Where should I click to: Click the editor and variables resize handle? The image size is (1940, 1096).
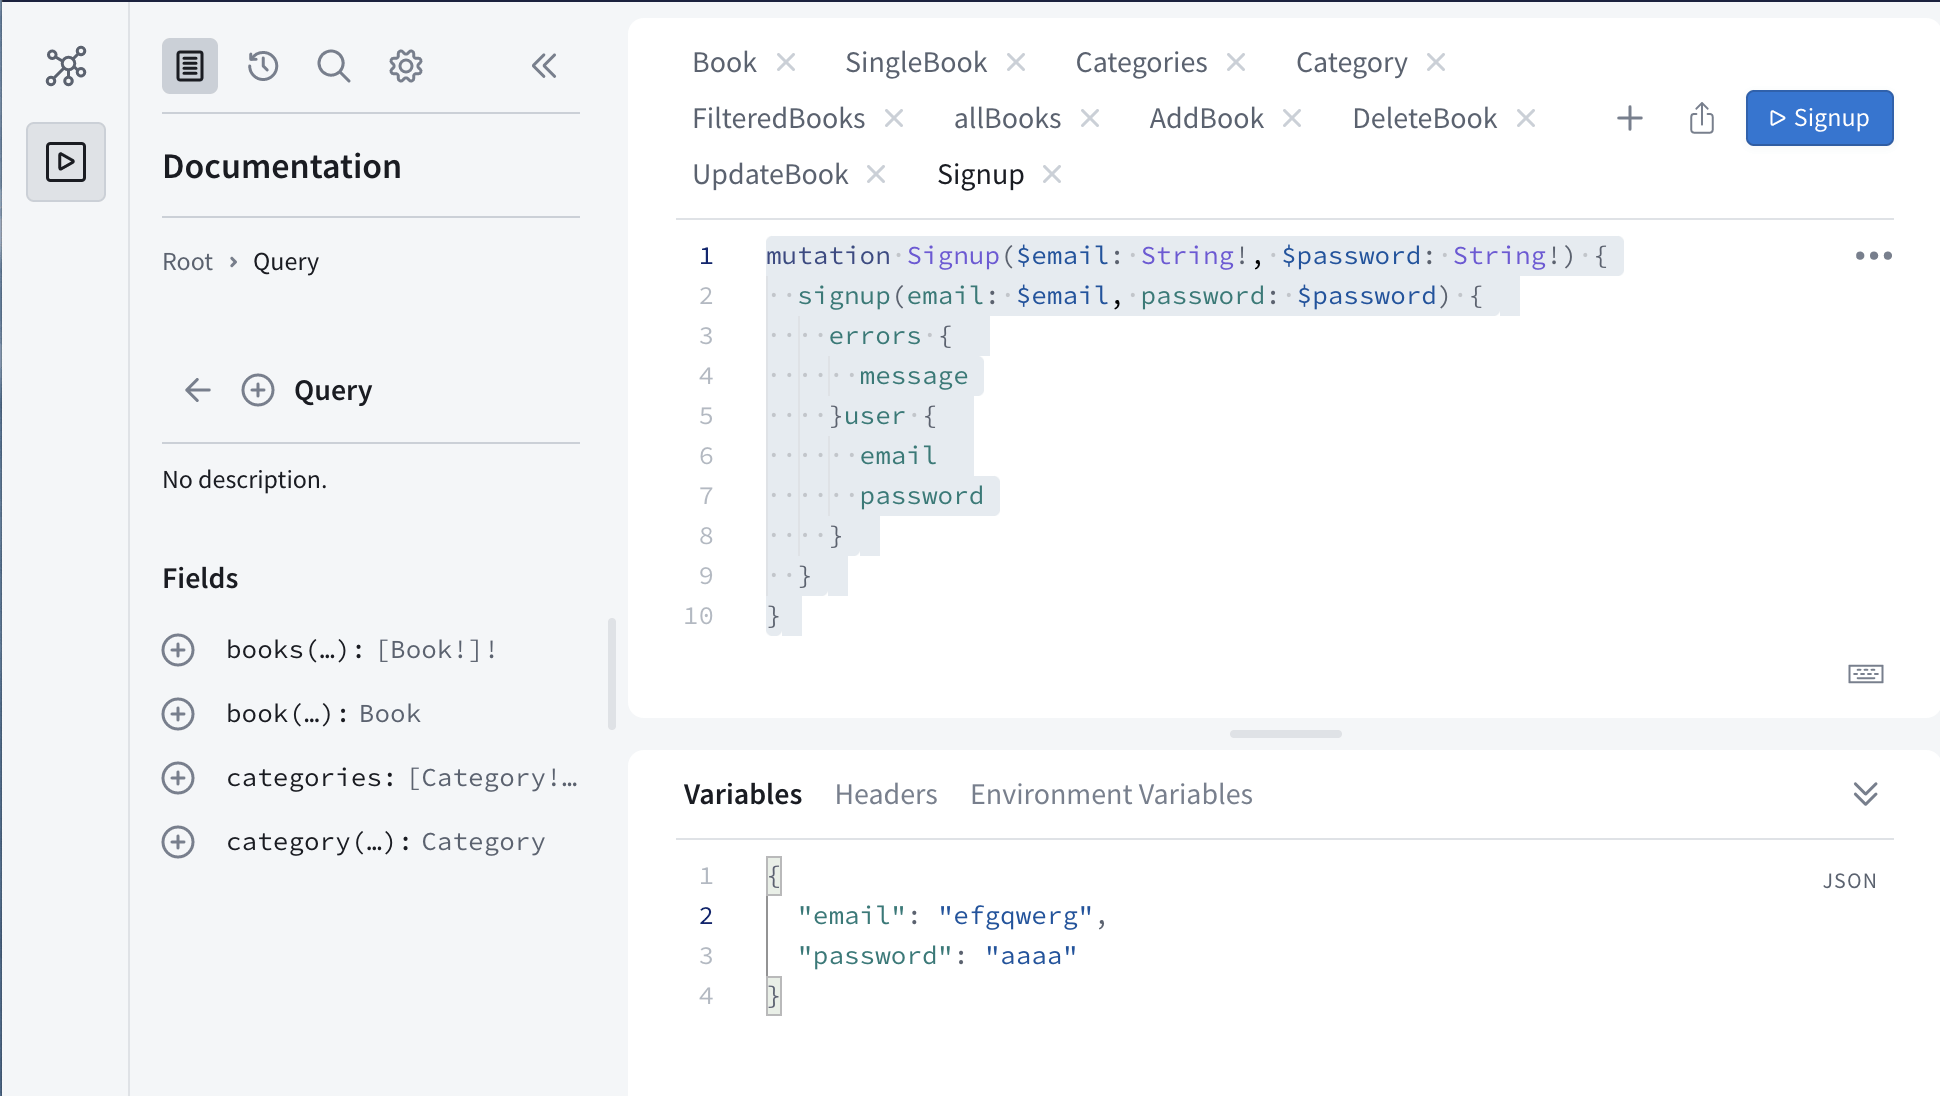click(x=1286, y=734)
